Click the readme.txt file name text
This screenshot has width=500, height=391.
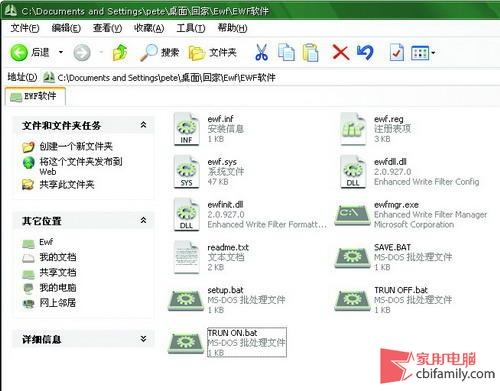point(228,247)
